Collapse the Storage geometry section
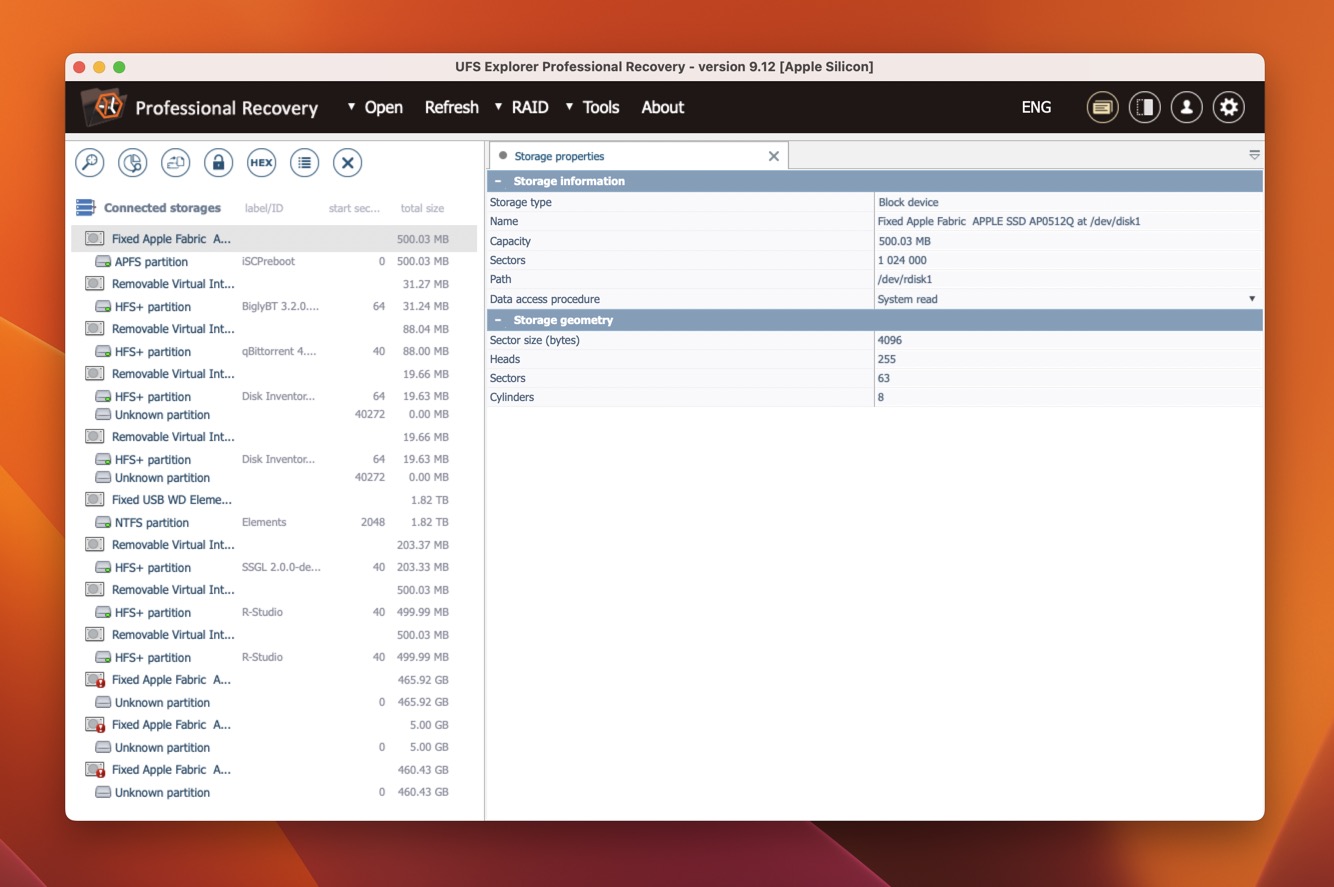The width and height of the screenshot is (1334, 887). click(x=498, y=320)
